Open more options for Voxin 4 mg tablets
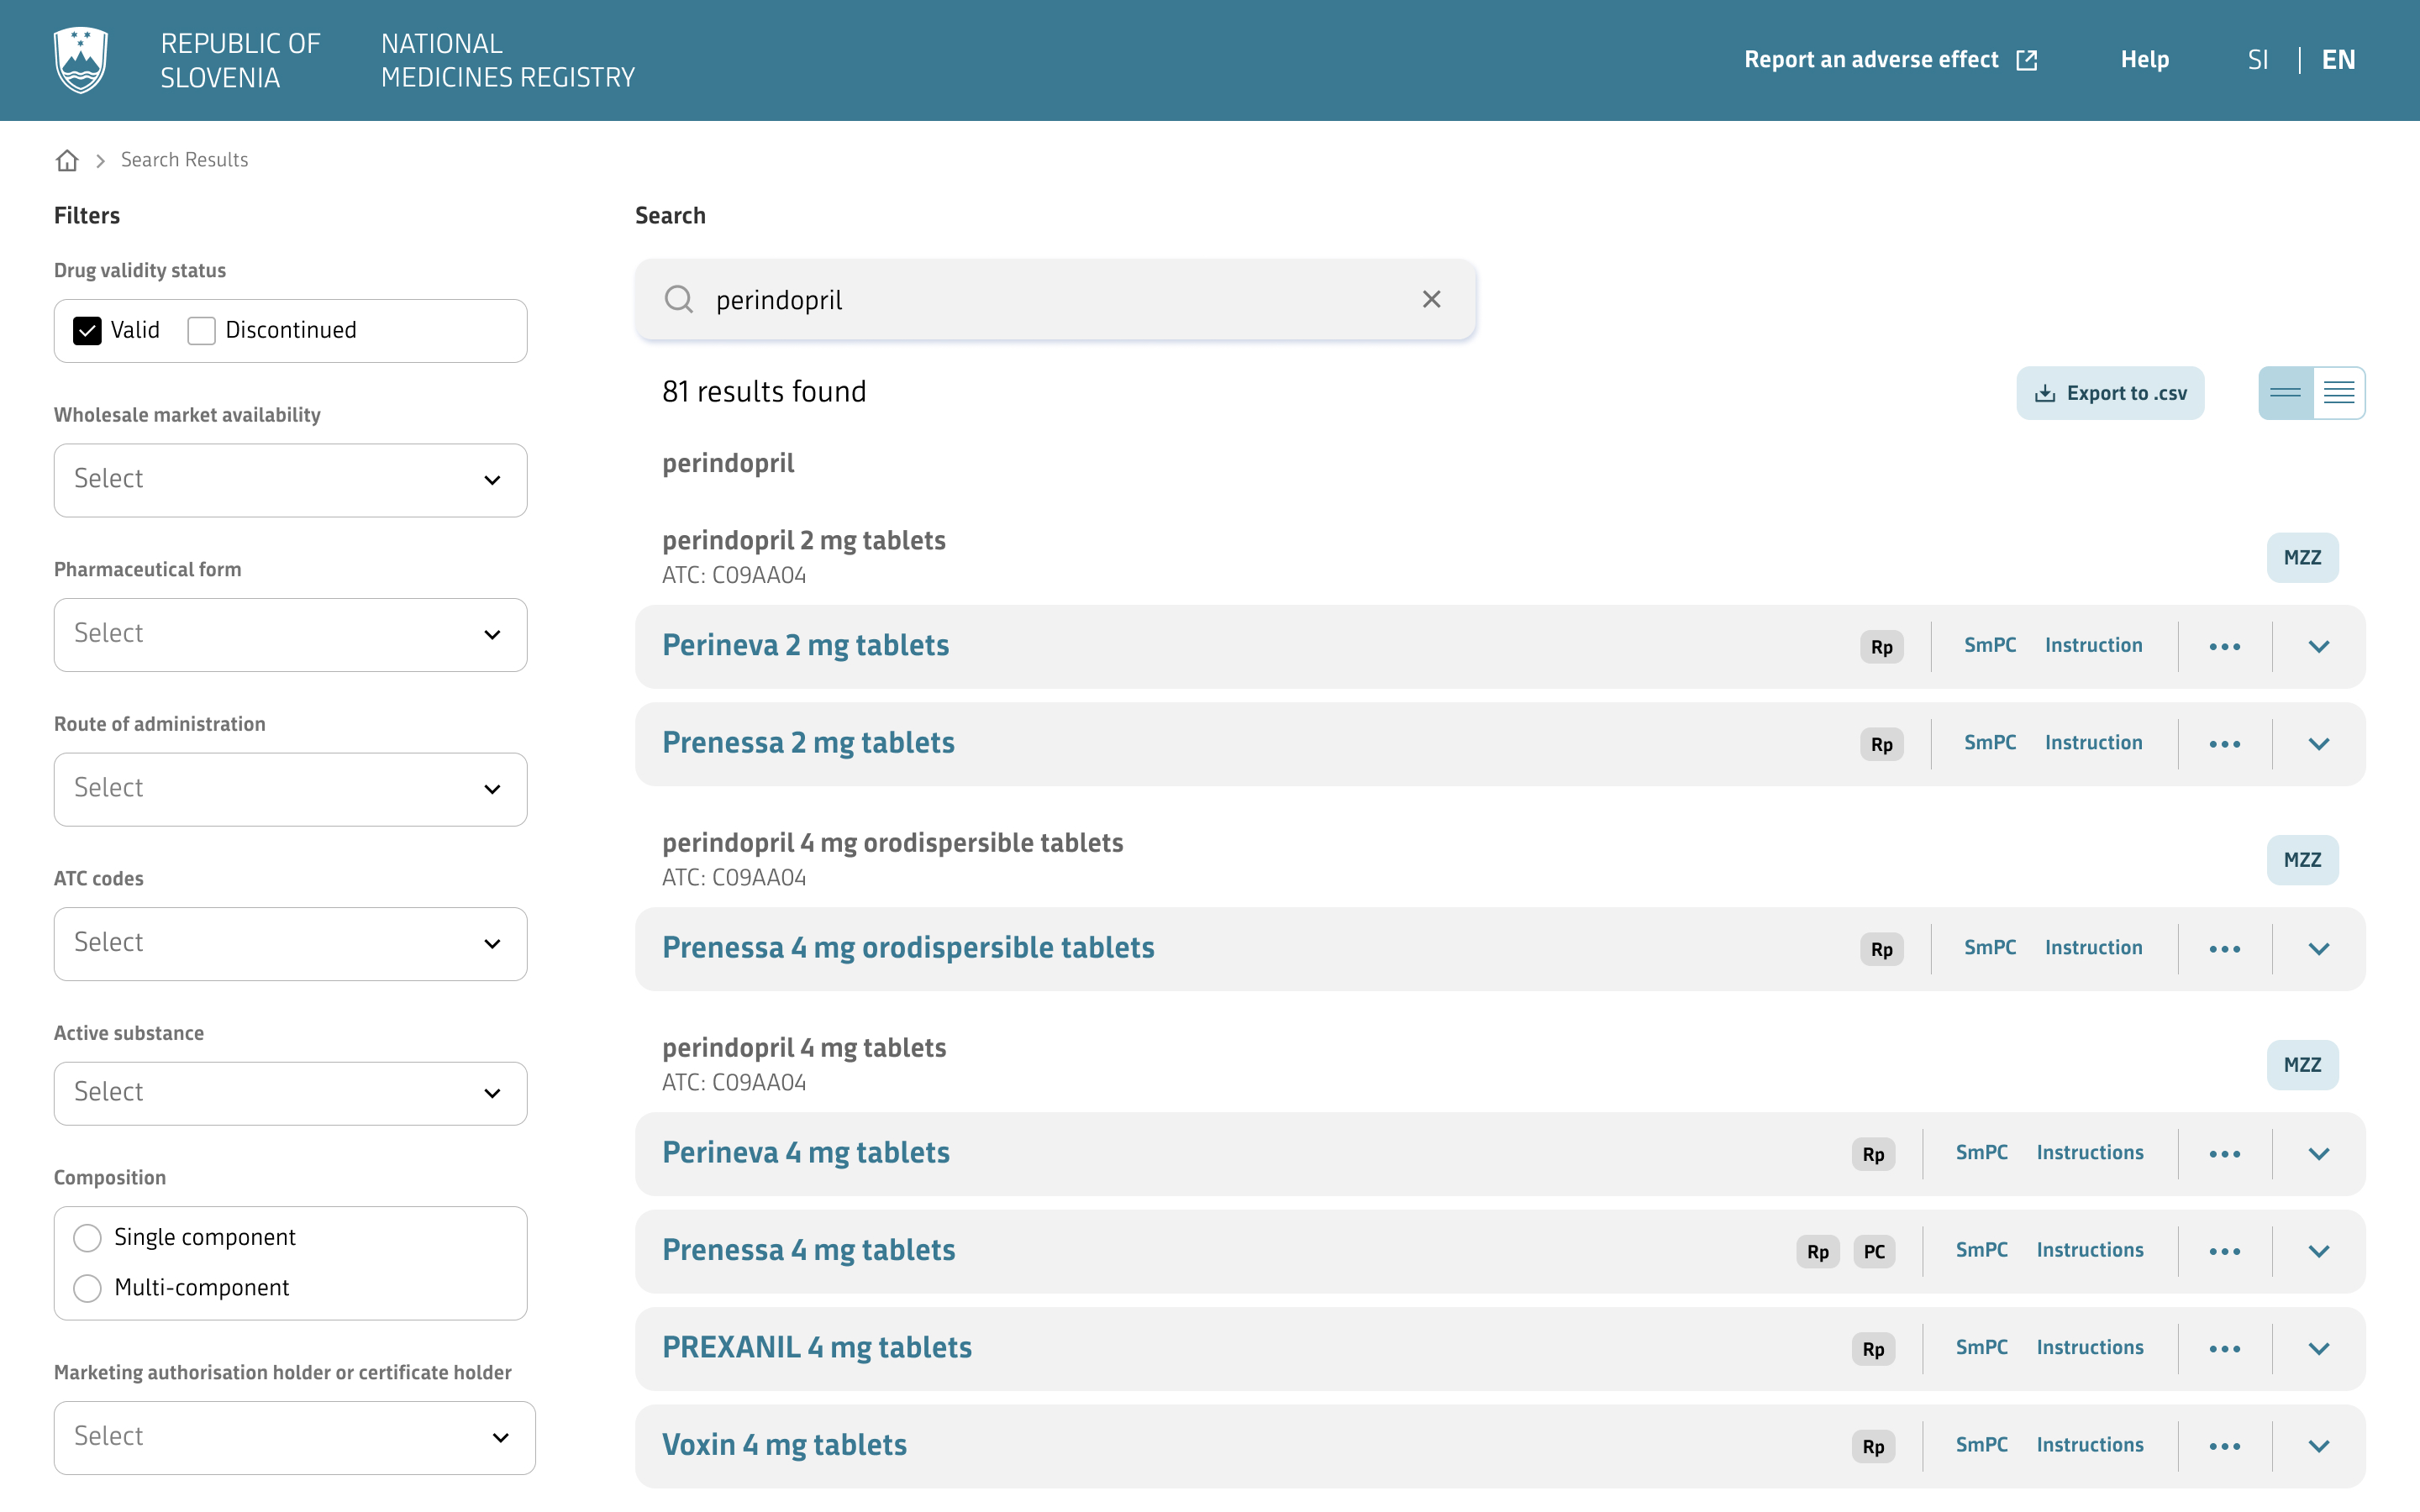The width and height of the screenshot is (2420, 1512). click(x=2225, y=1446)
